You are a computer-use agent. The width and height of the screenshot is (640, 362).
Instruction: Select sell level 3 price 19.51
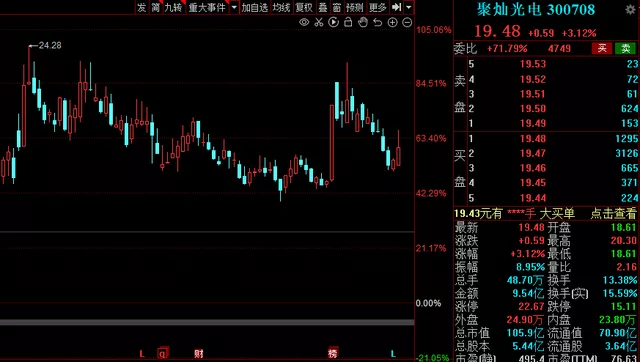pos(533,94)
